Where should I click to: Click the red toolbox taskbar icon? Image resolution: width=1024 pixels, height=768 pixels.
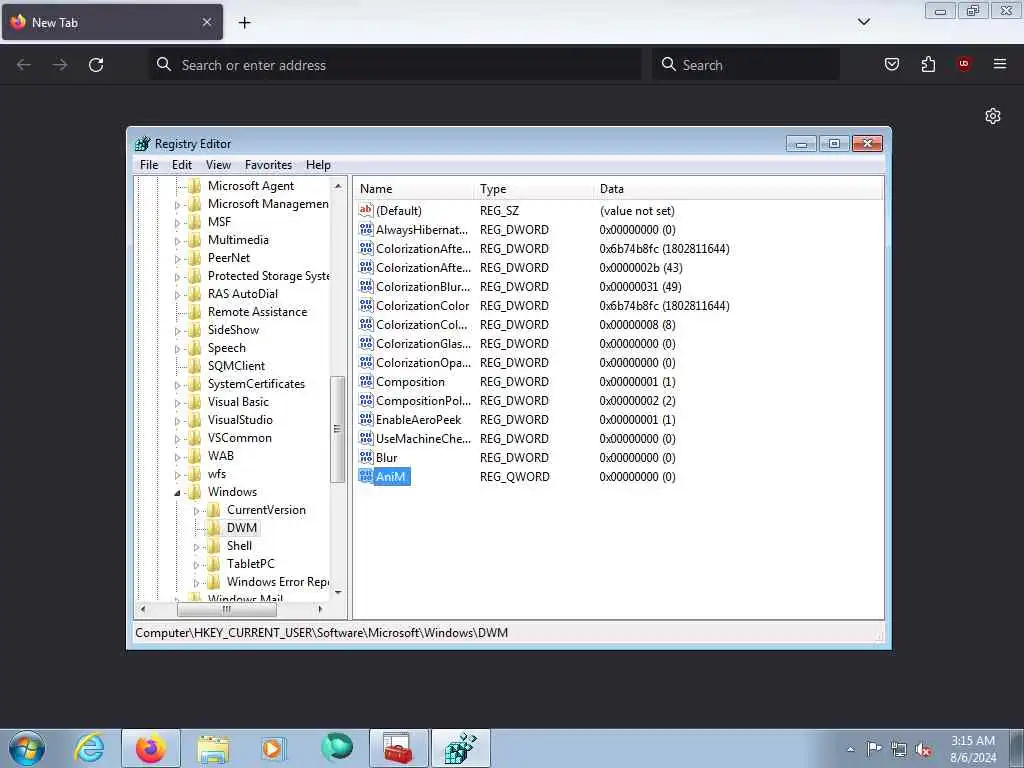coord(398,748)
